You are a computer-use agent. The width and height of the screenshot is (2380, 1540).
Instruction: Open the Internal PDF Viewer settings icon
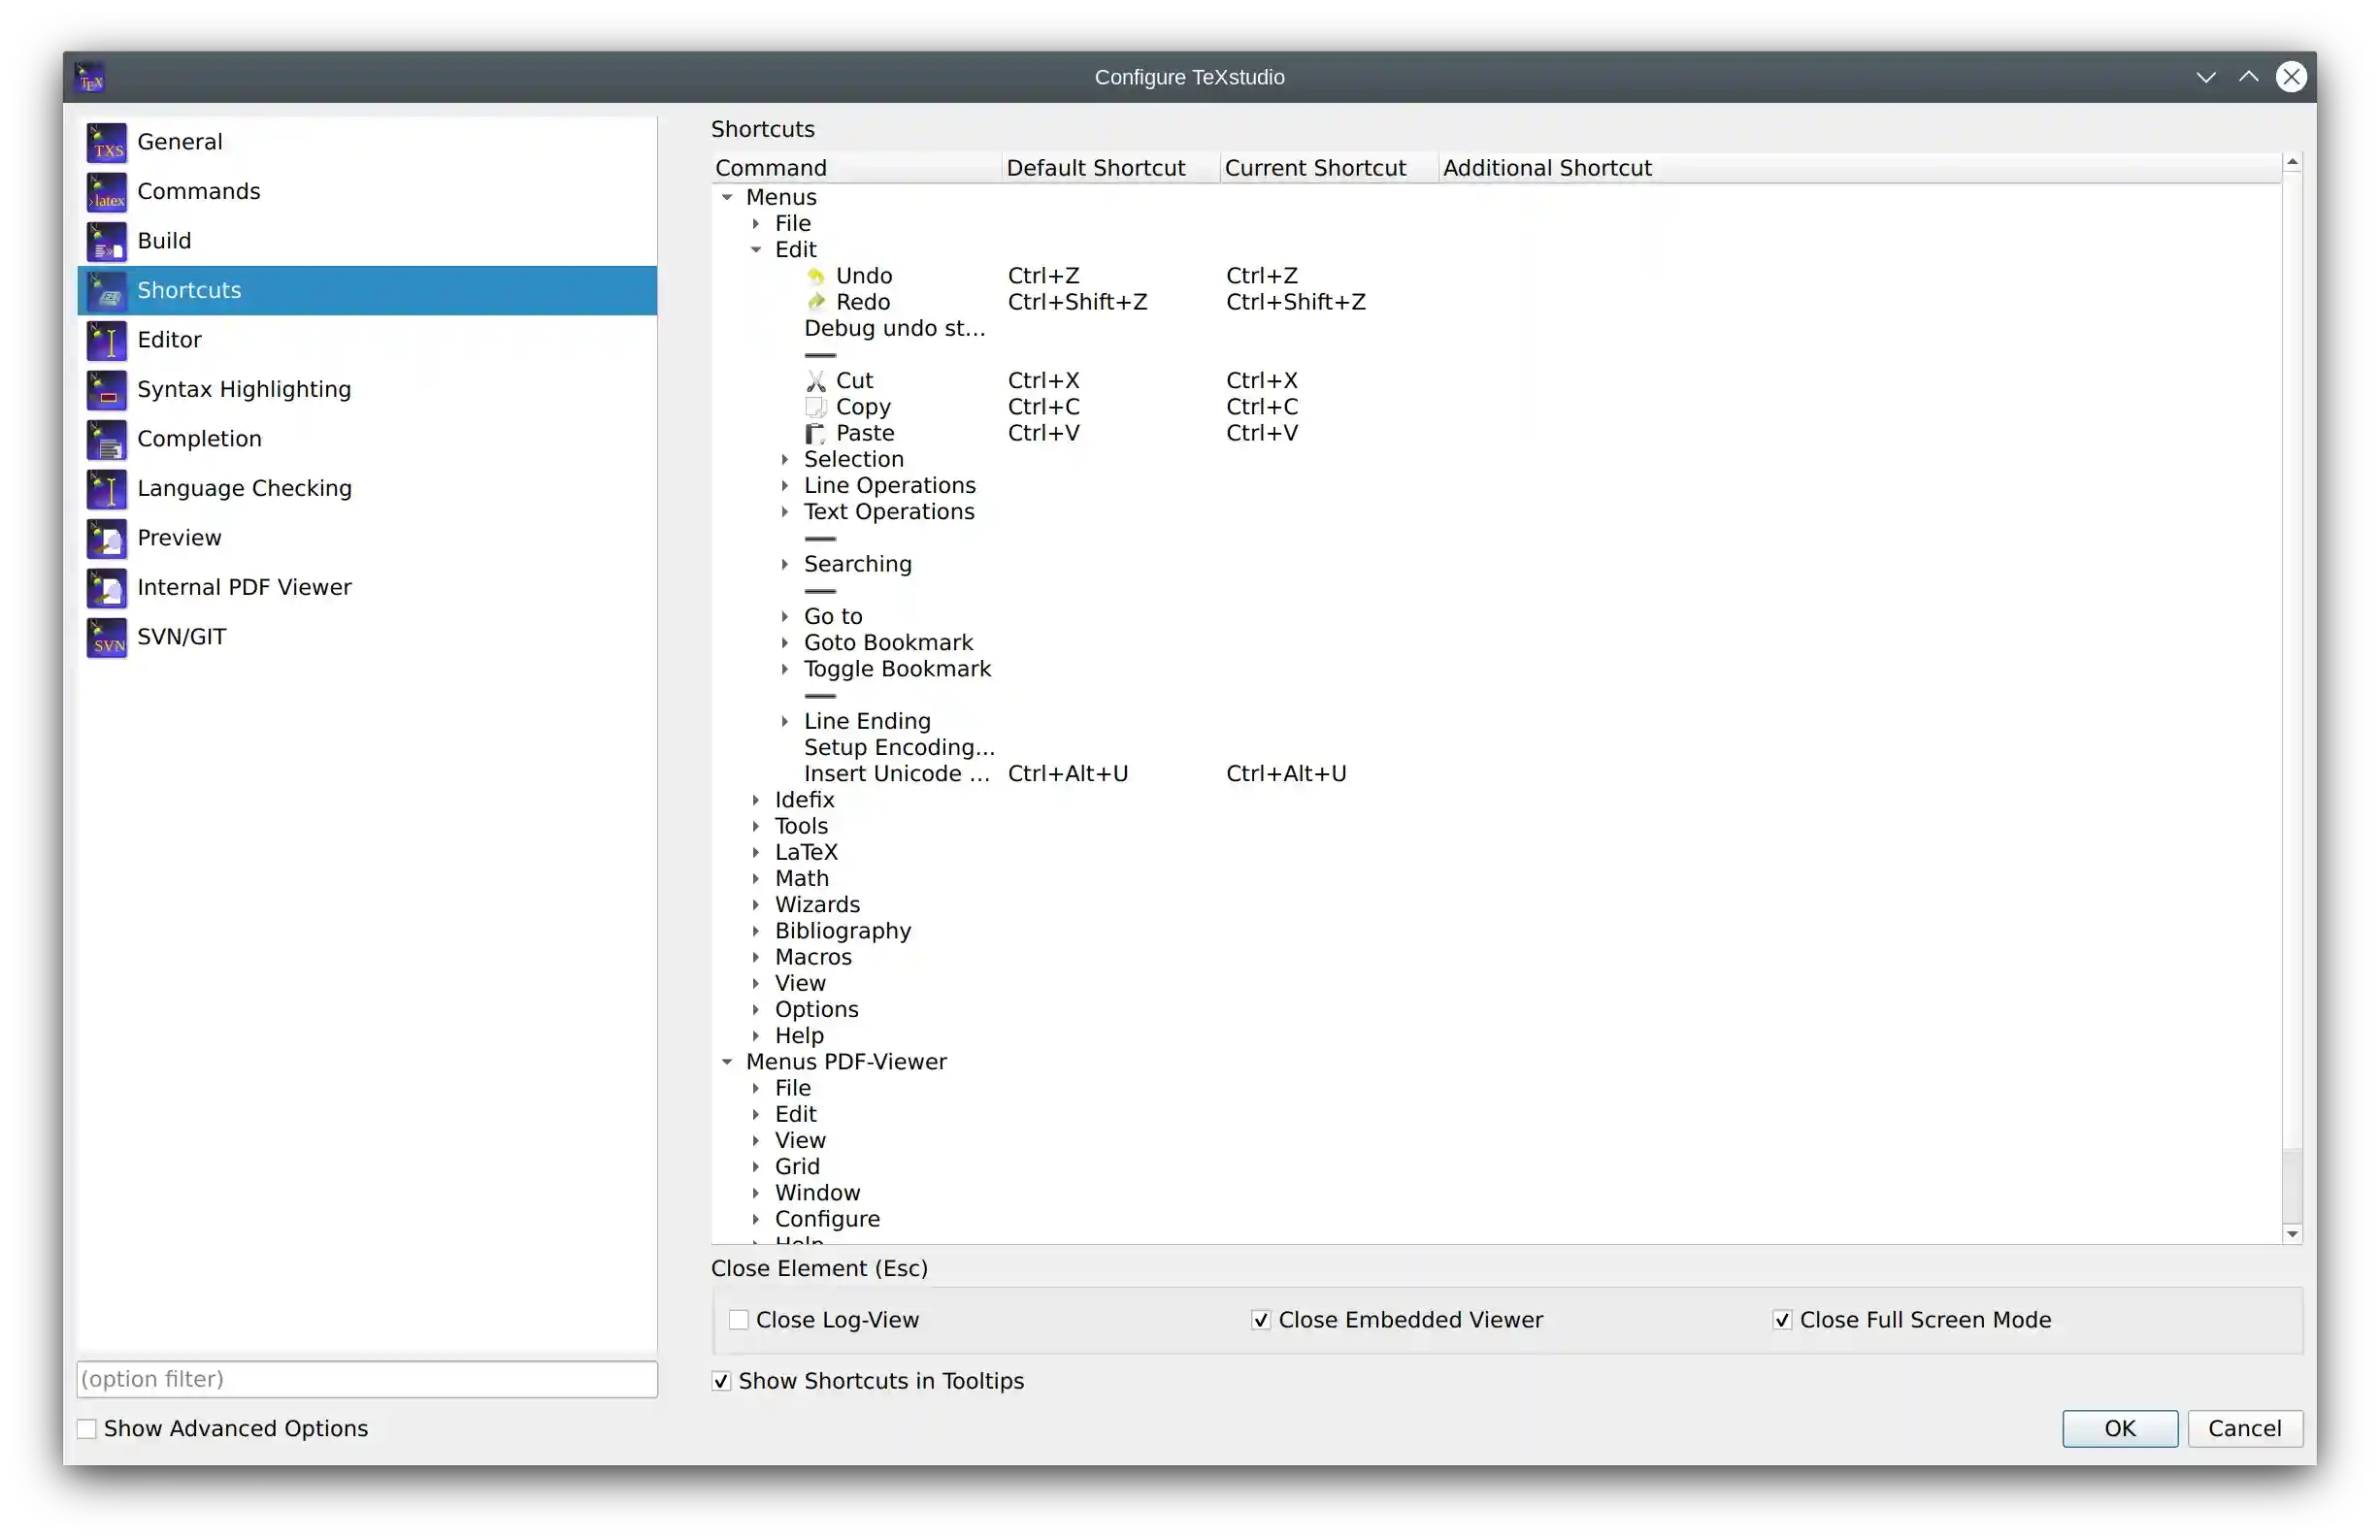click(105, 588)
